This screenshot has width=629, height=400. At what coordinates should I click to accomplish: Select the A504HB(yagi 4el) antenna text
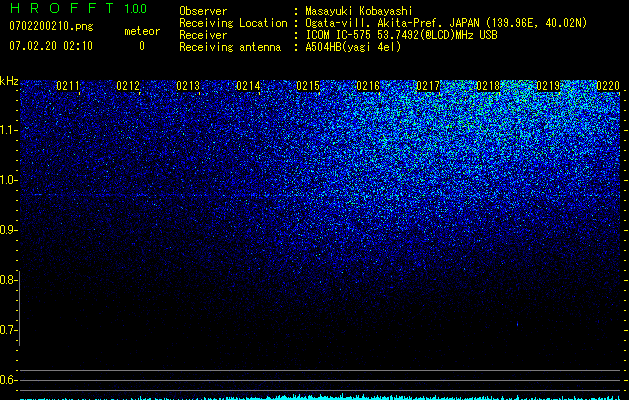tap(353, 47)
